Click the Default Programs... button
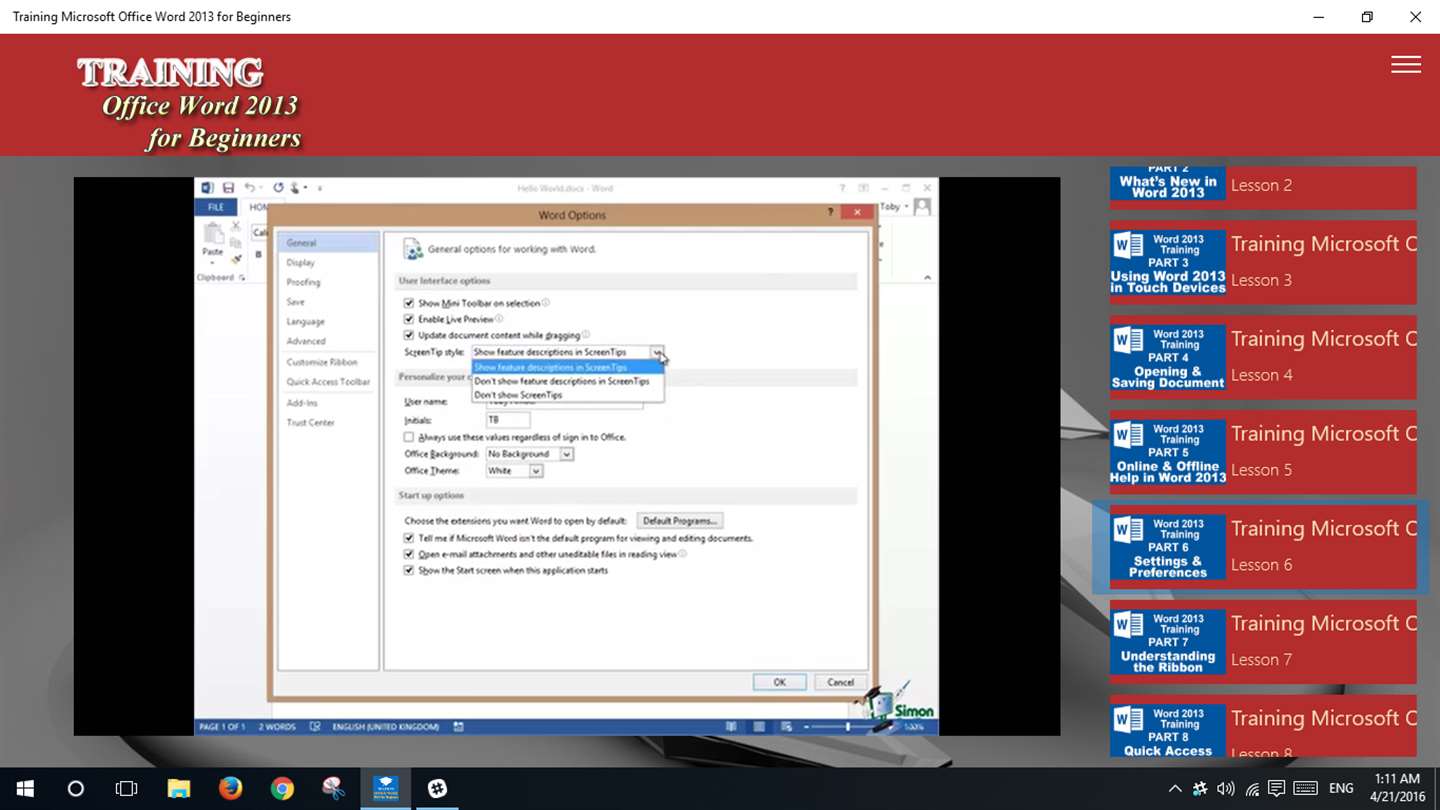 click(x=680, y=521)
